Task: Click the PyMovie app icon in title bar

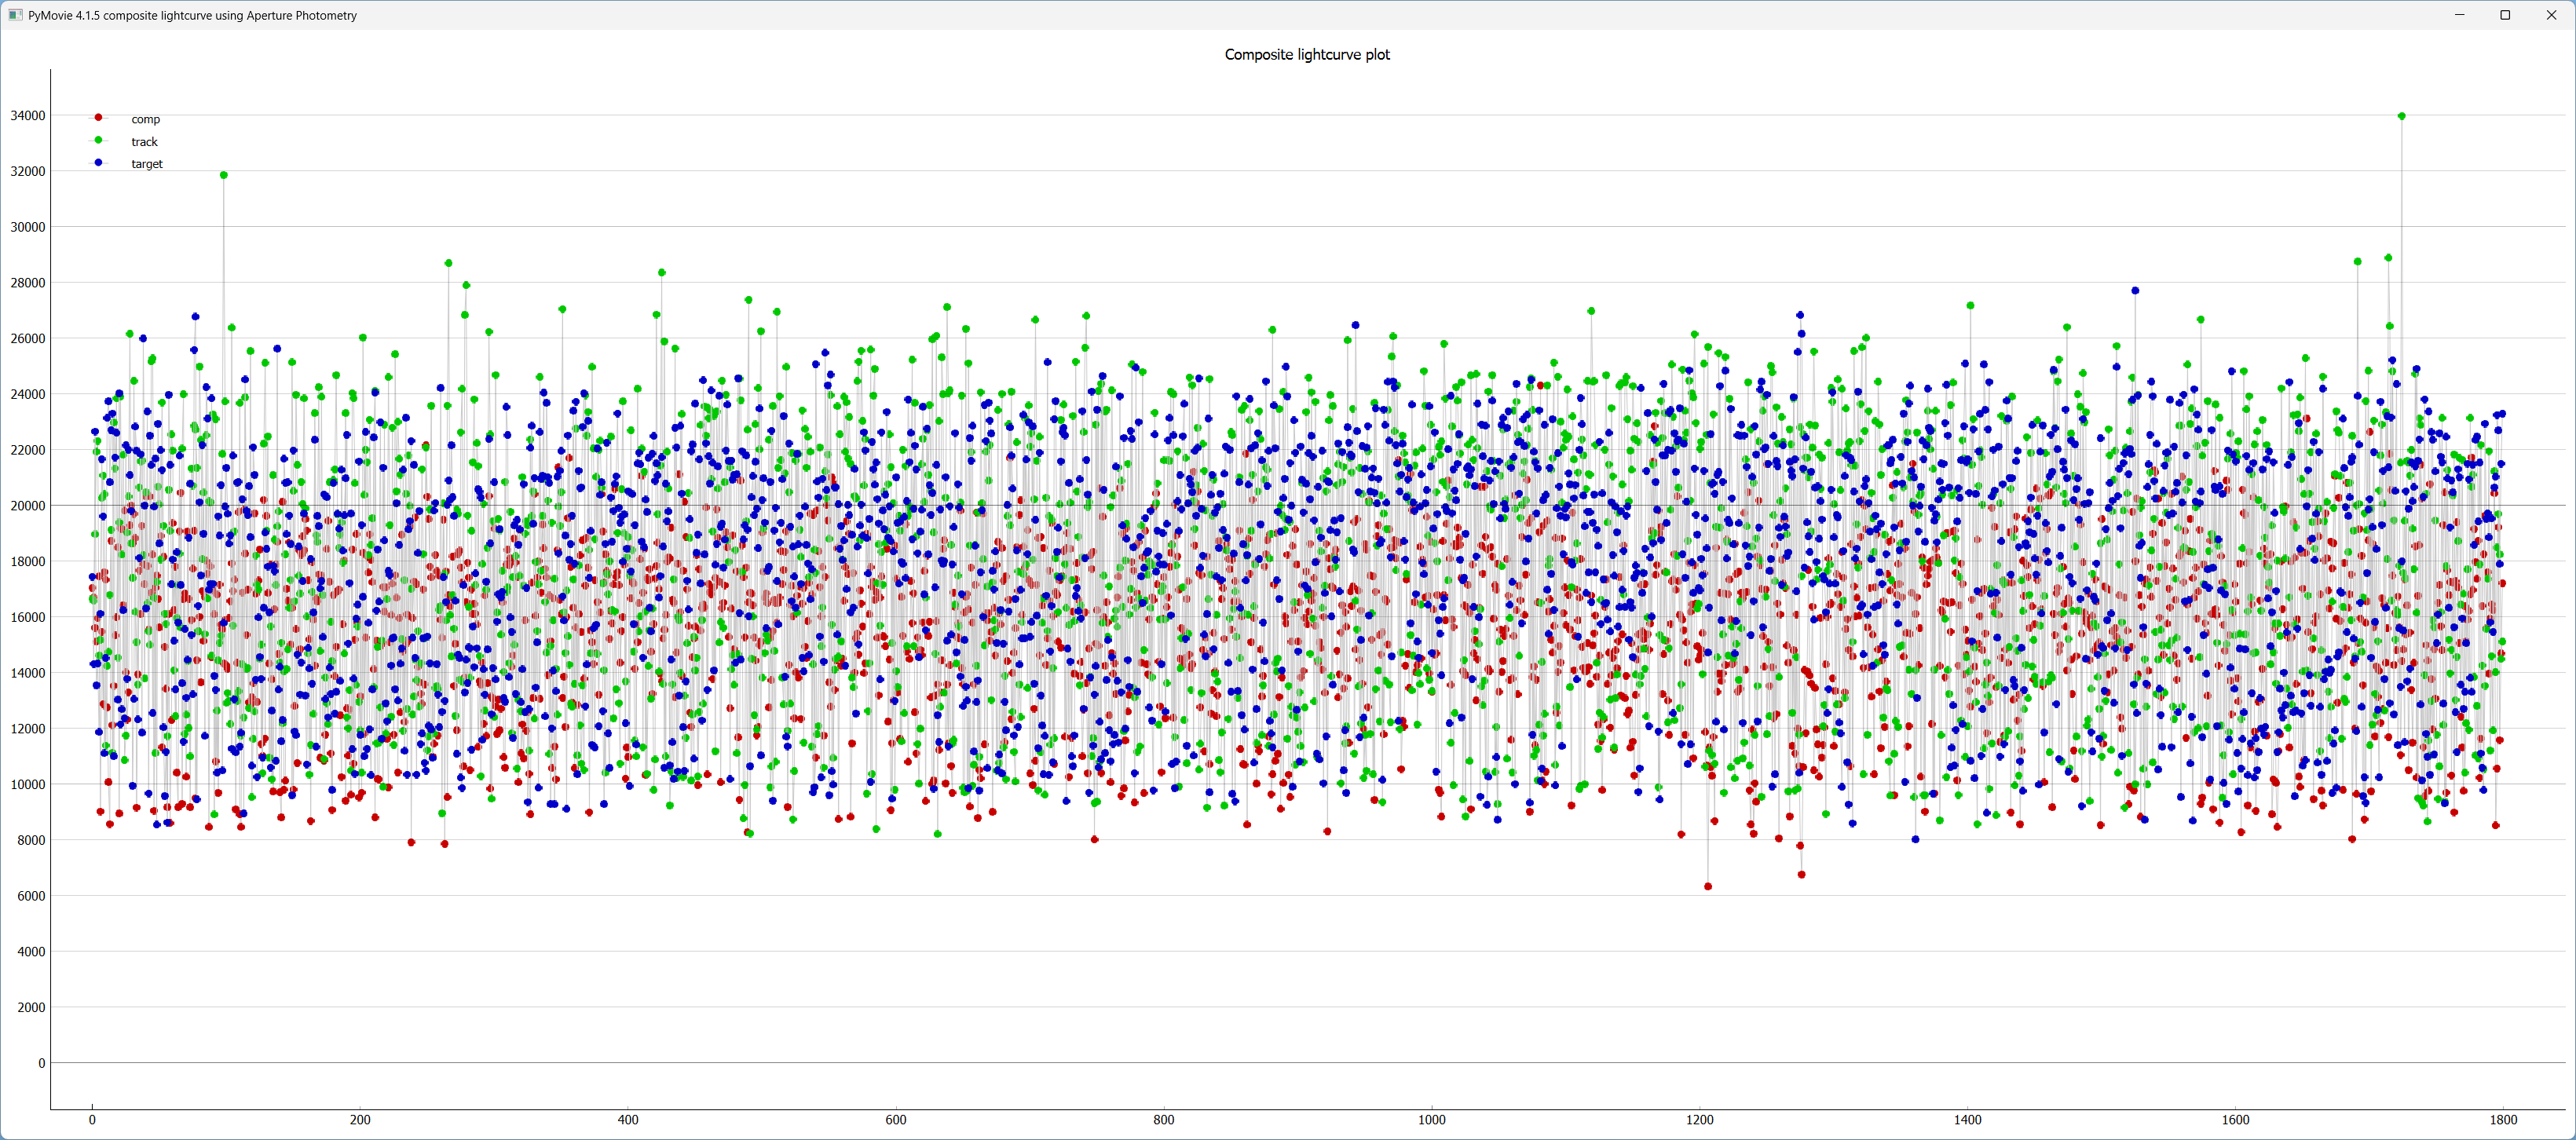Action: pyautogui.click(x=15, y=15)
